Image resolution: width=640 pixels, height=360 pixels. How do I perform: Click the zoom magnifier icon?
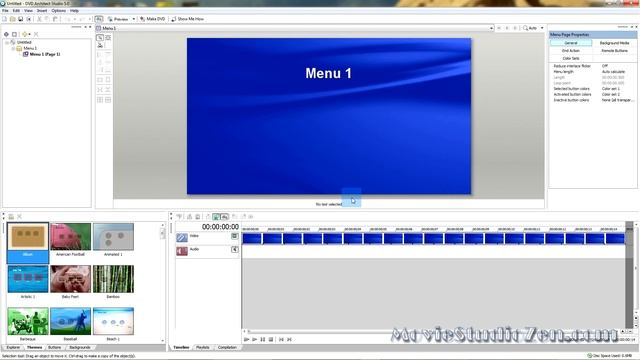click(x=525, y=28)
